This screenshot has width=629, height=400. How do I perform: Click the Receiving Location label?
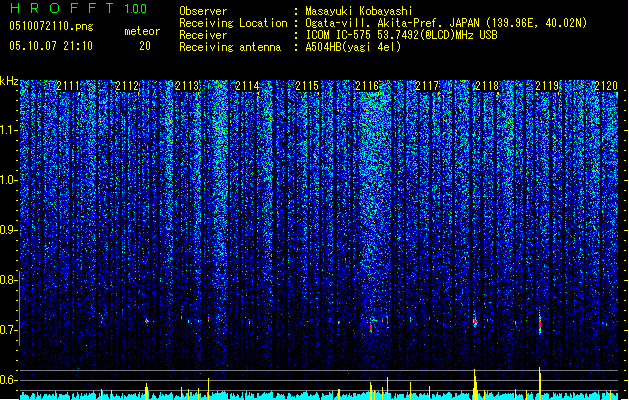pos(233,23)
